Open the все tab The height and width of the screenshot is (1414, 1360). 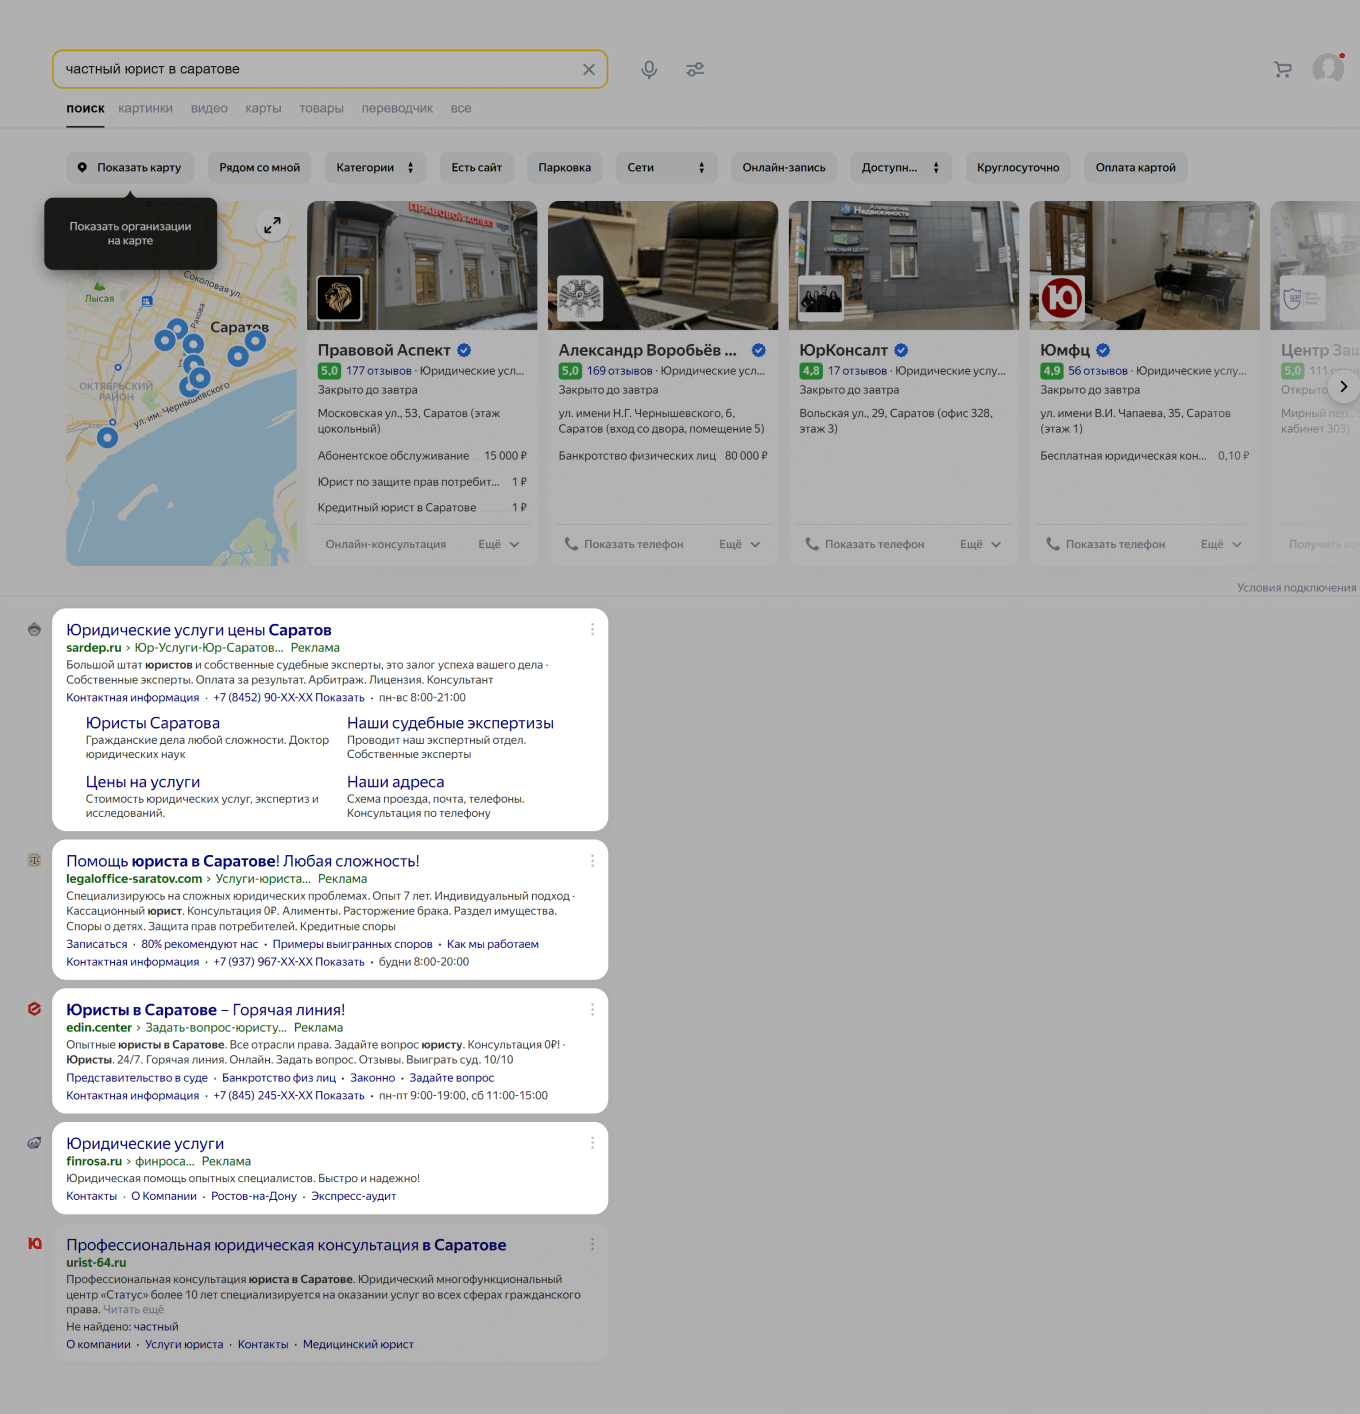click(461, 108)
